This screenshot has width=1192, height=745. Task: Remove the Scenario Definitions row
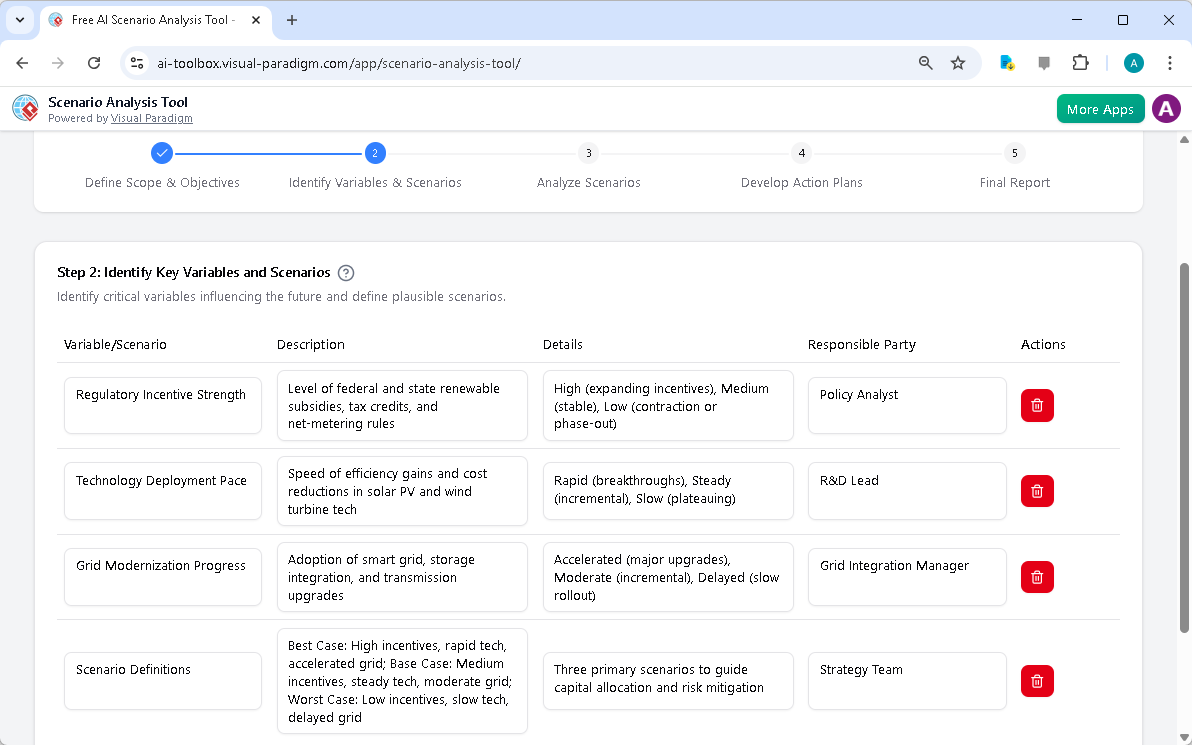(x=1037, y=681)
